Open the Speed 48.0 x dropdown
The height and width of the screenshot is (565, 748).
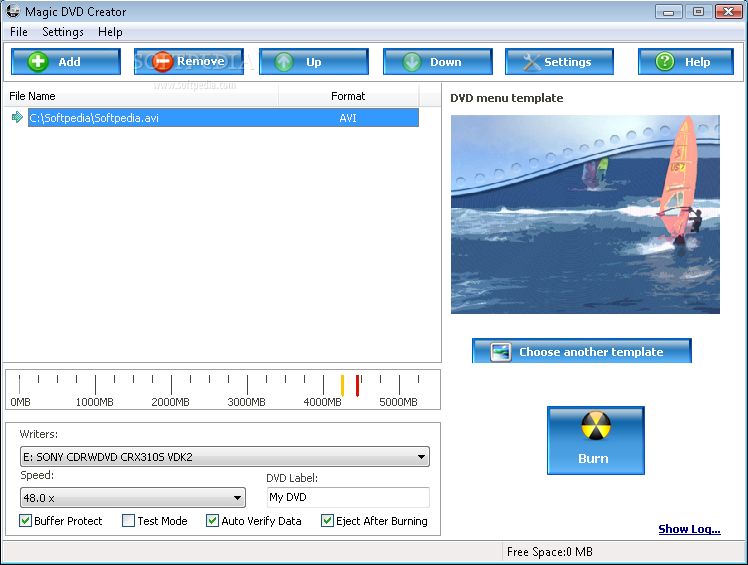pos(133,498)
